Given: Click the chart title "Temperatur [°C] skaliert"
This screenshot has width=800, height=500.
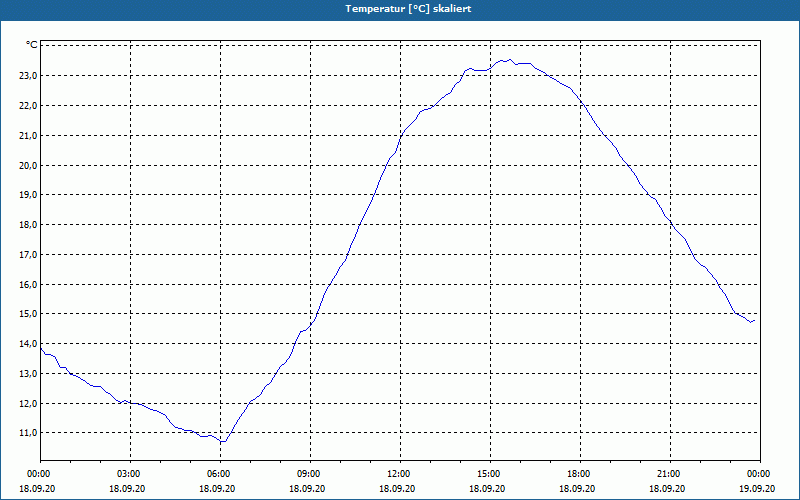Looking at the screenshot, I should pos(408,9).
